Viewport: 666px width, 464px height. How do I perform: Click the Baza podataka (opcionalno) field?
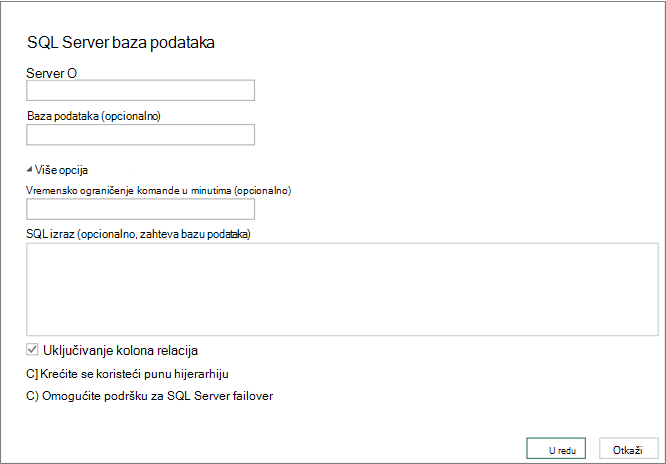[x=141, y=135]
